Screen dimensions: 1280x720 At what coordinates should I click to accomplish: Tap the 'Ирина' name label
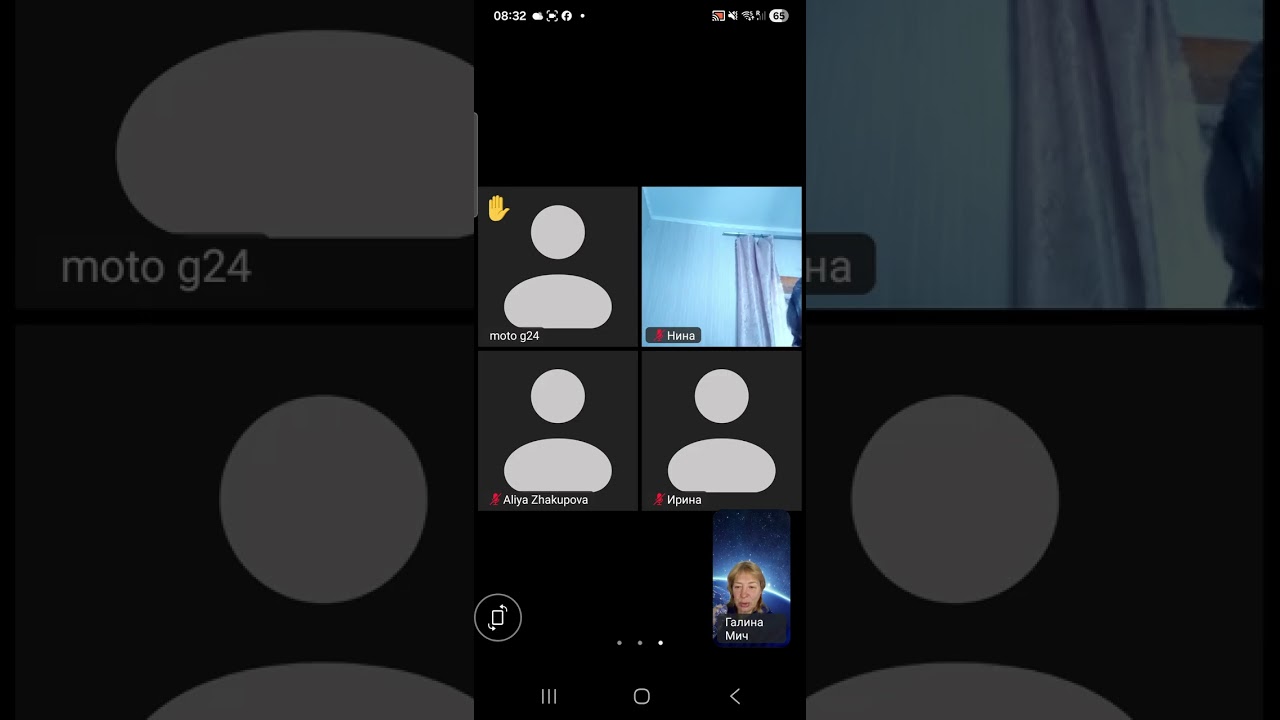click(684, 499)
